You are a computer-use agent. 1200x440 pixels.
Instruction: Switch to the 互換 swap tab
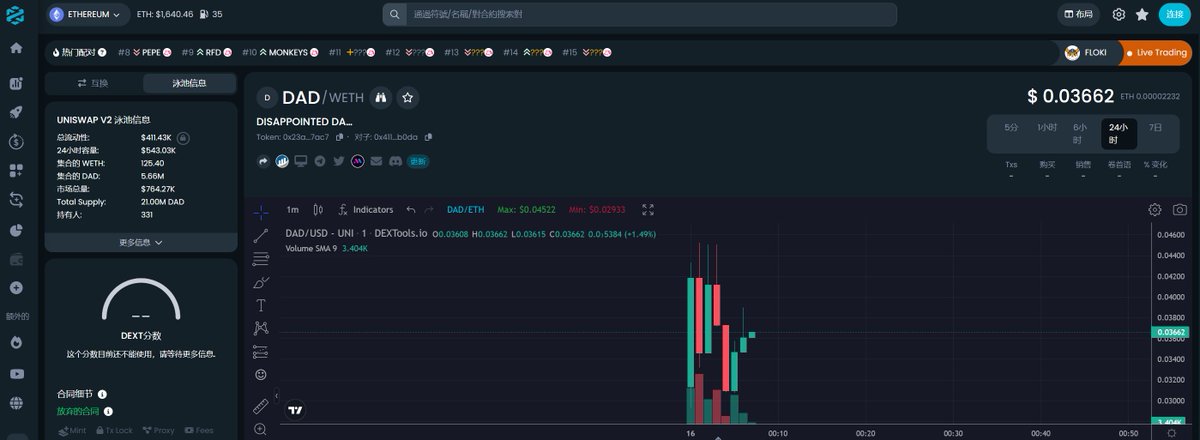pyautogui.click(x=93, y=83)
